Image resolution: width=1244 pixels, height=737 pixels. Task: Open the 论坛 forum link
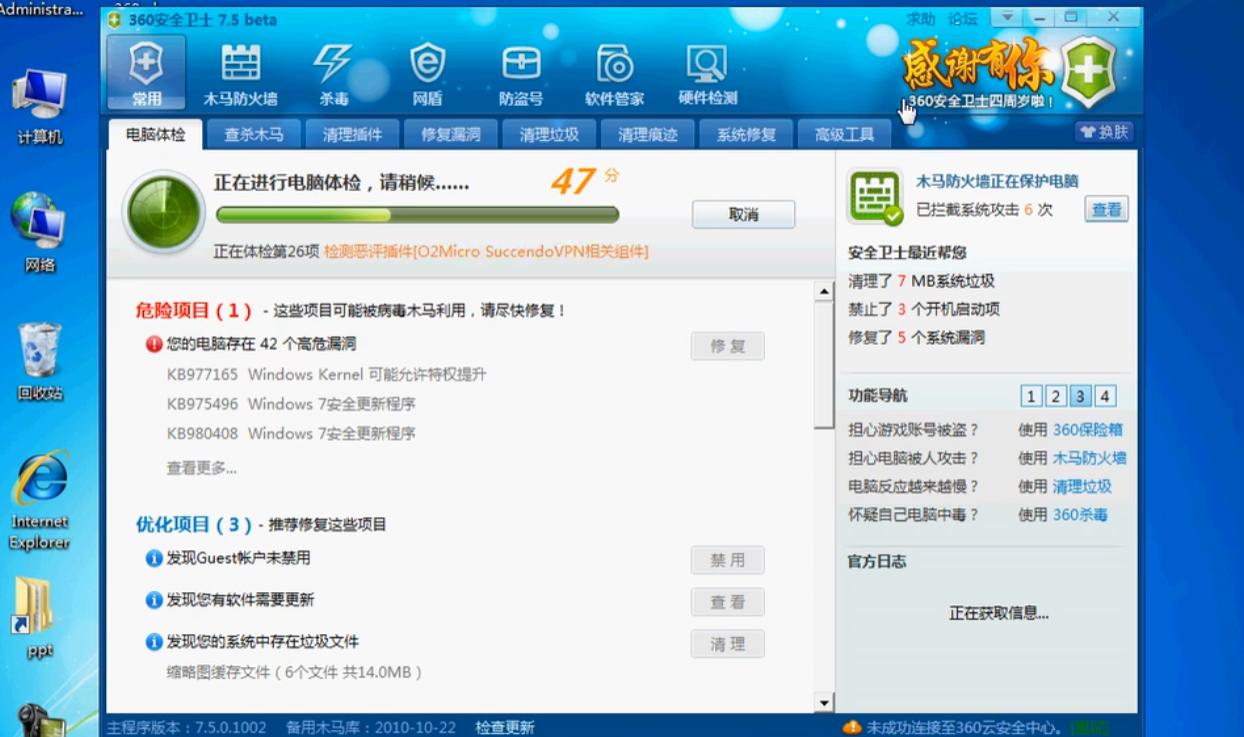tap(962, 19)
